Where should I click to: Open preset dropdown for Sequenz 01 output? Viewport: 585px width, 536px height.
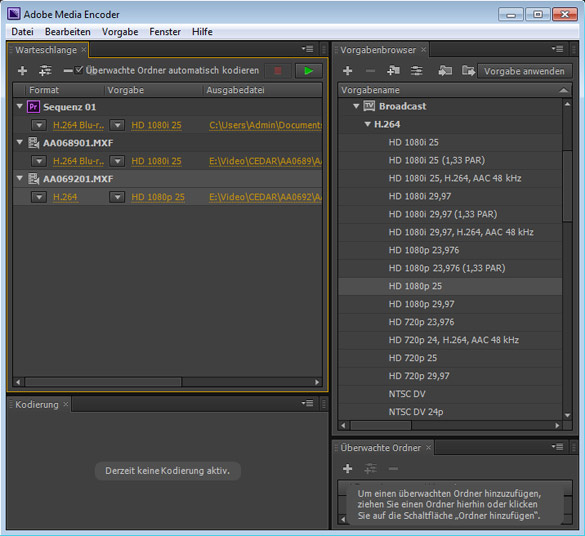tap(117, 125)
